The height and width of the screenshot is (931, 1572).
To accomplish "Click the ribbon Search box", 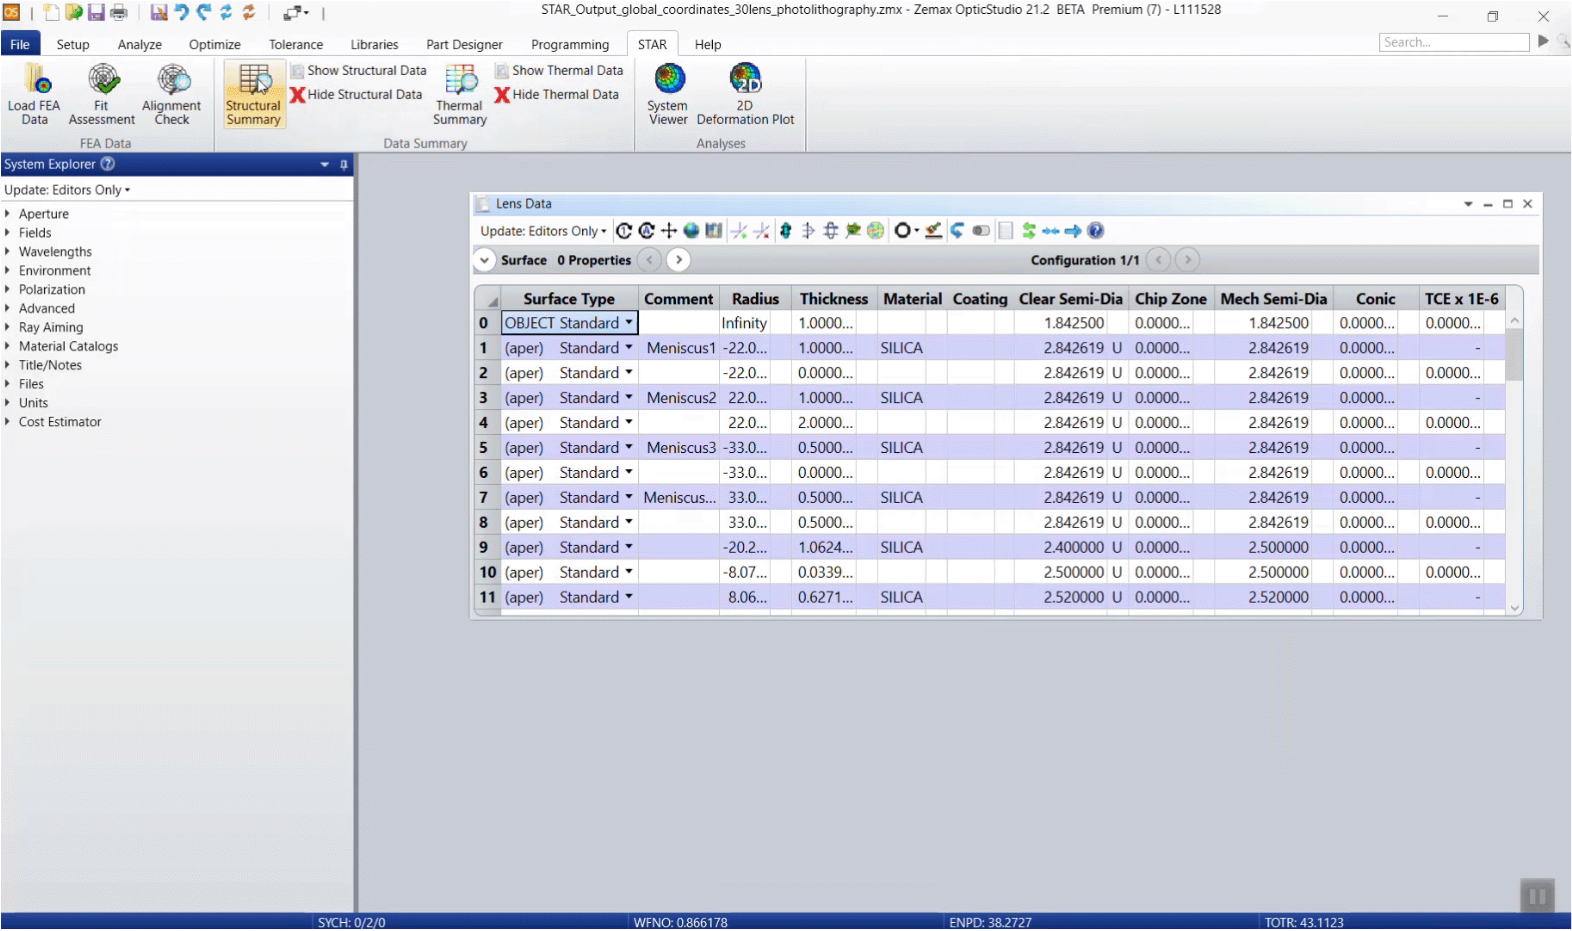I will 1454,42.
